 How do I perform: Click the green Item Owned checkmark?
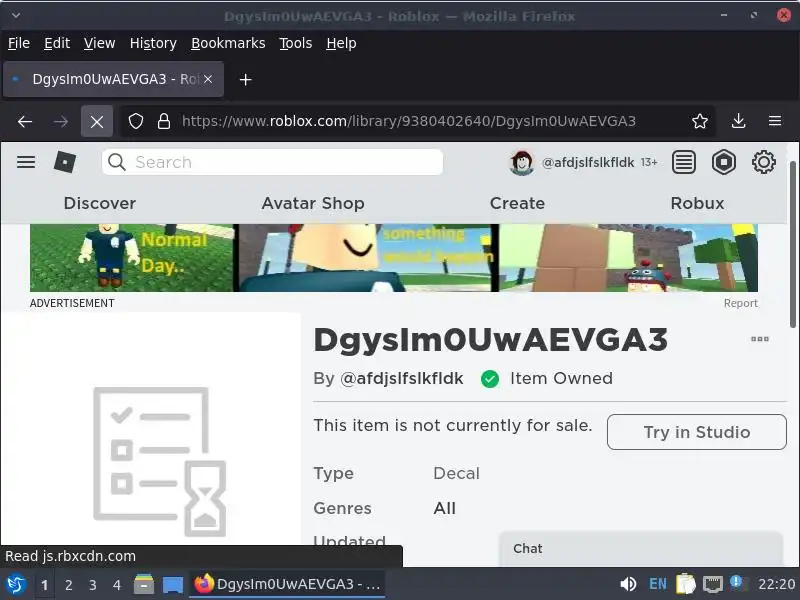click(490, 379)
